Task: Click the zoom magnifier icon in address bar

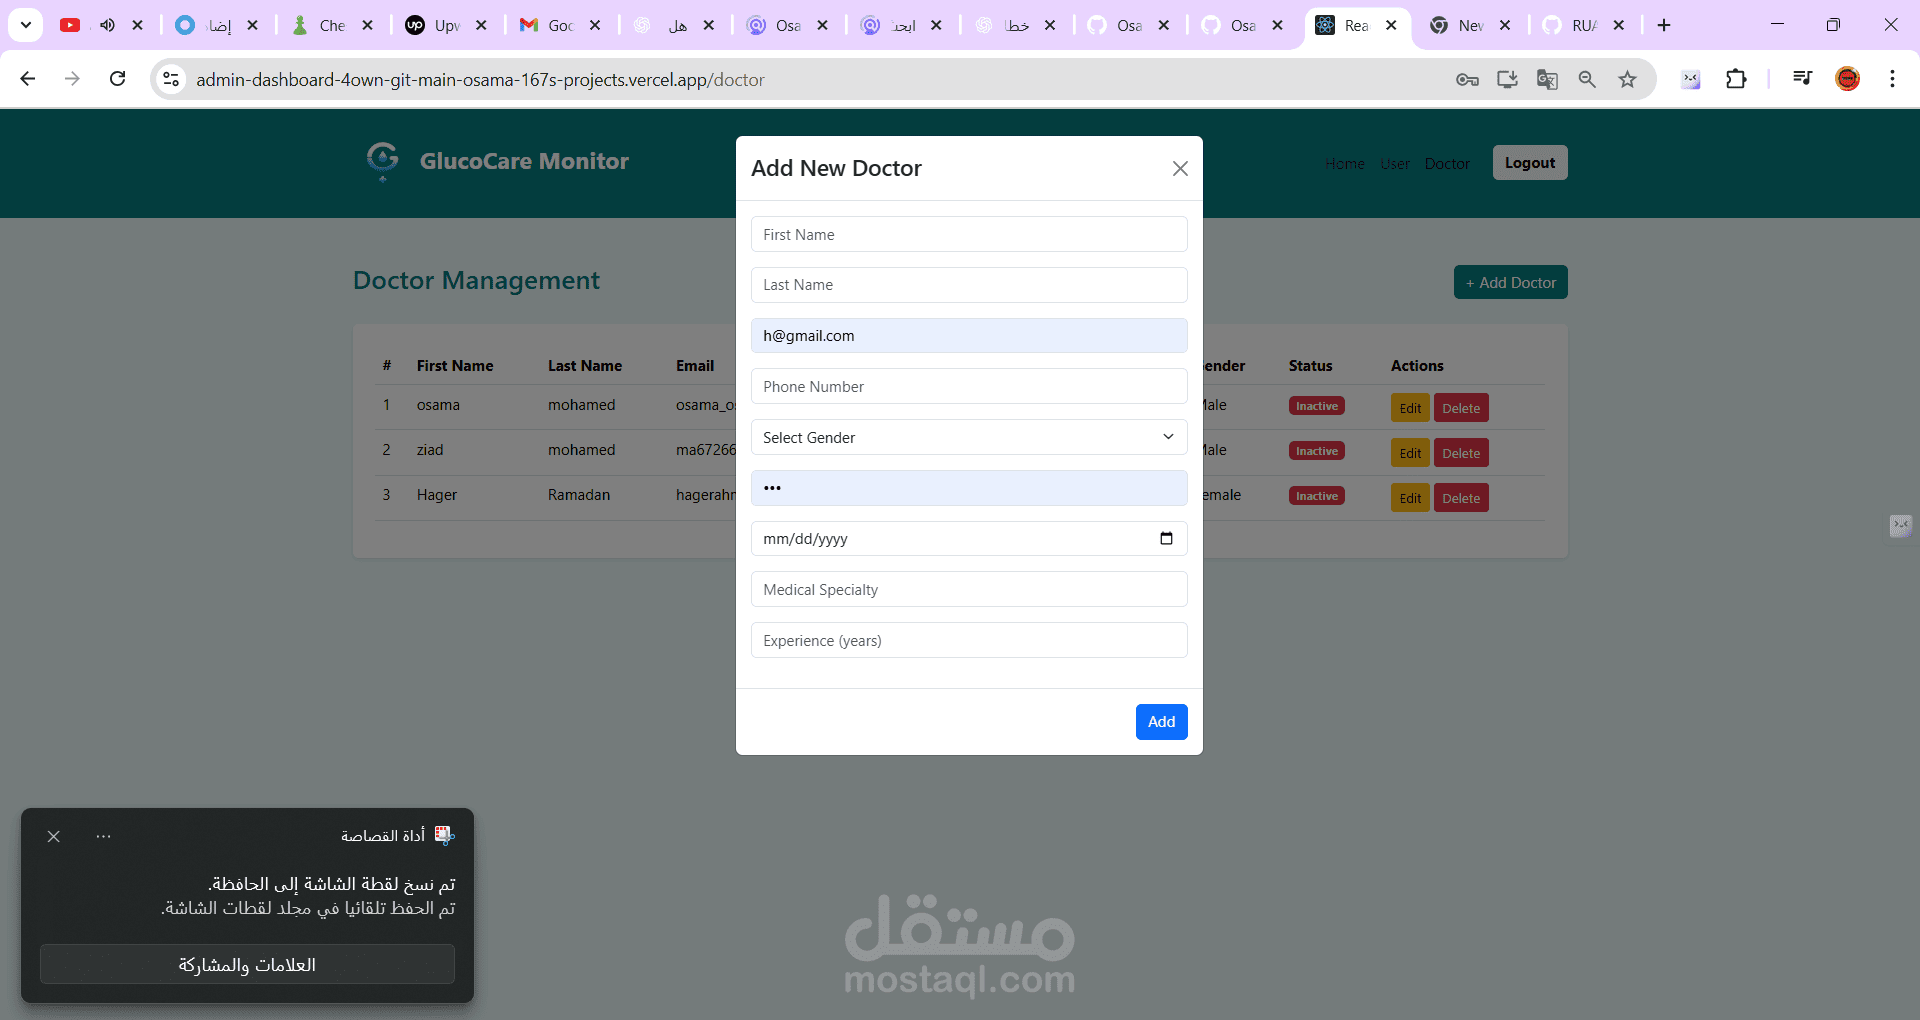Action: pos(1587,79)
